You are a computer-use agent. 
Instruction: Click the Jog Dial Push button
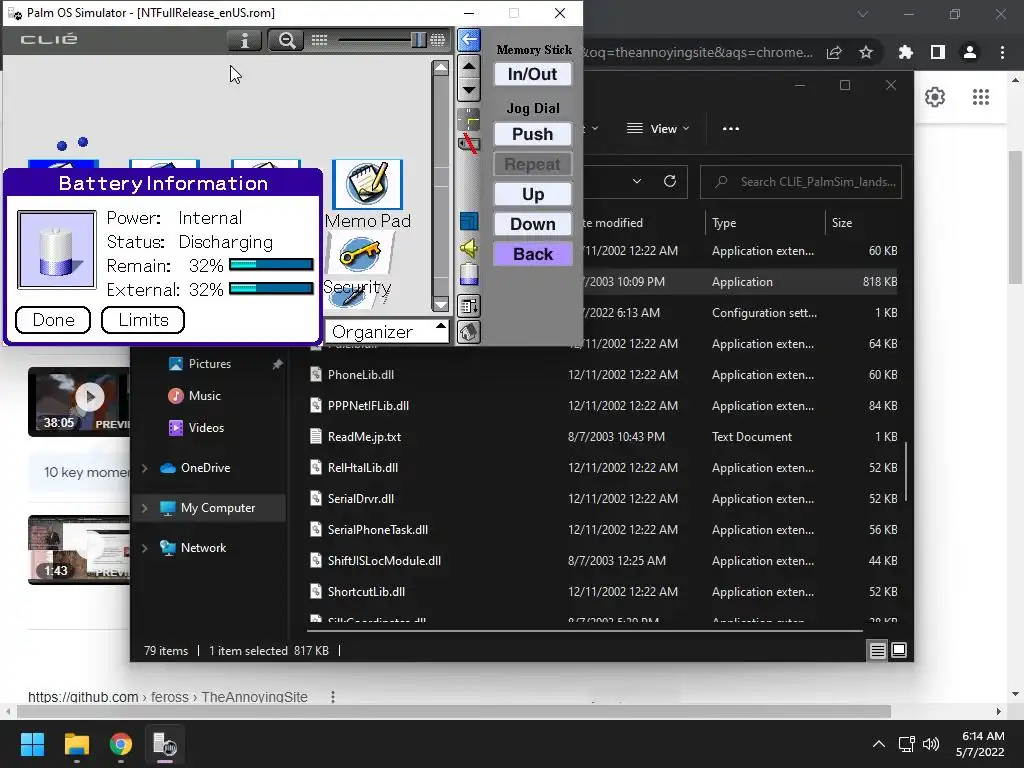tap(532, 134)
